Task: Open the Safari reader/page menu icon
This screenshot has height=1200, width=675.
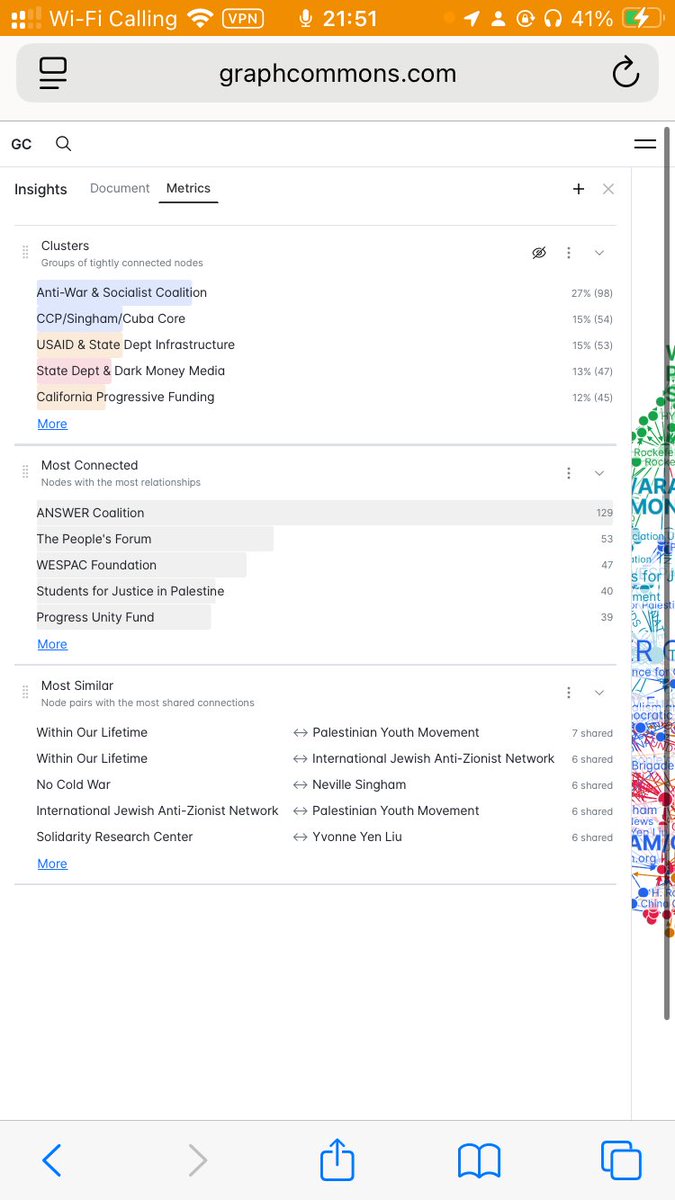Action: coord(53,73)
